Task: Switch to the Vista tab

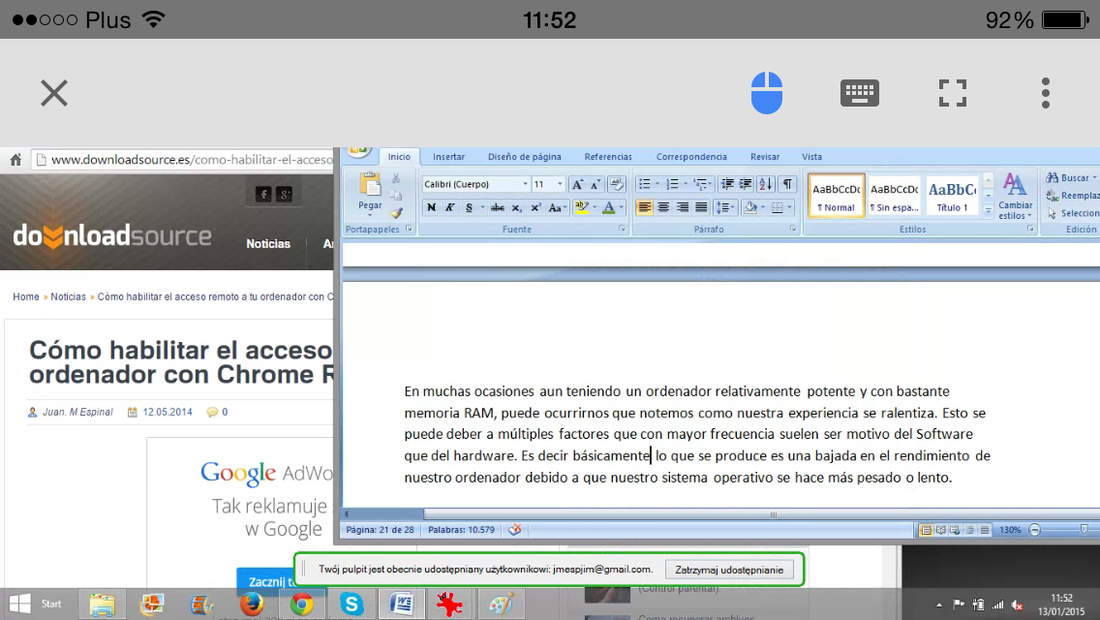Action: pyautogui.click(x=812, y=157)
